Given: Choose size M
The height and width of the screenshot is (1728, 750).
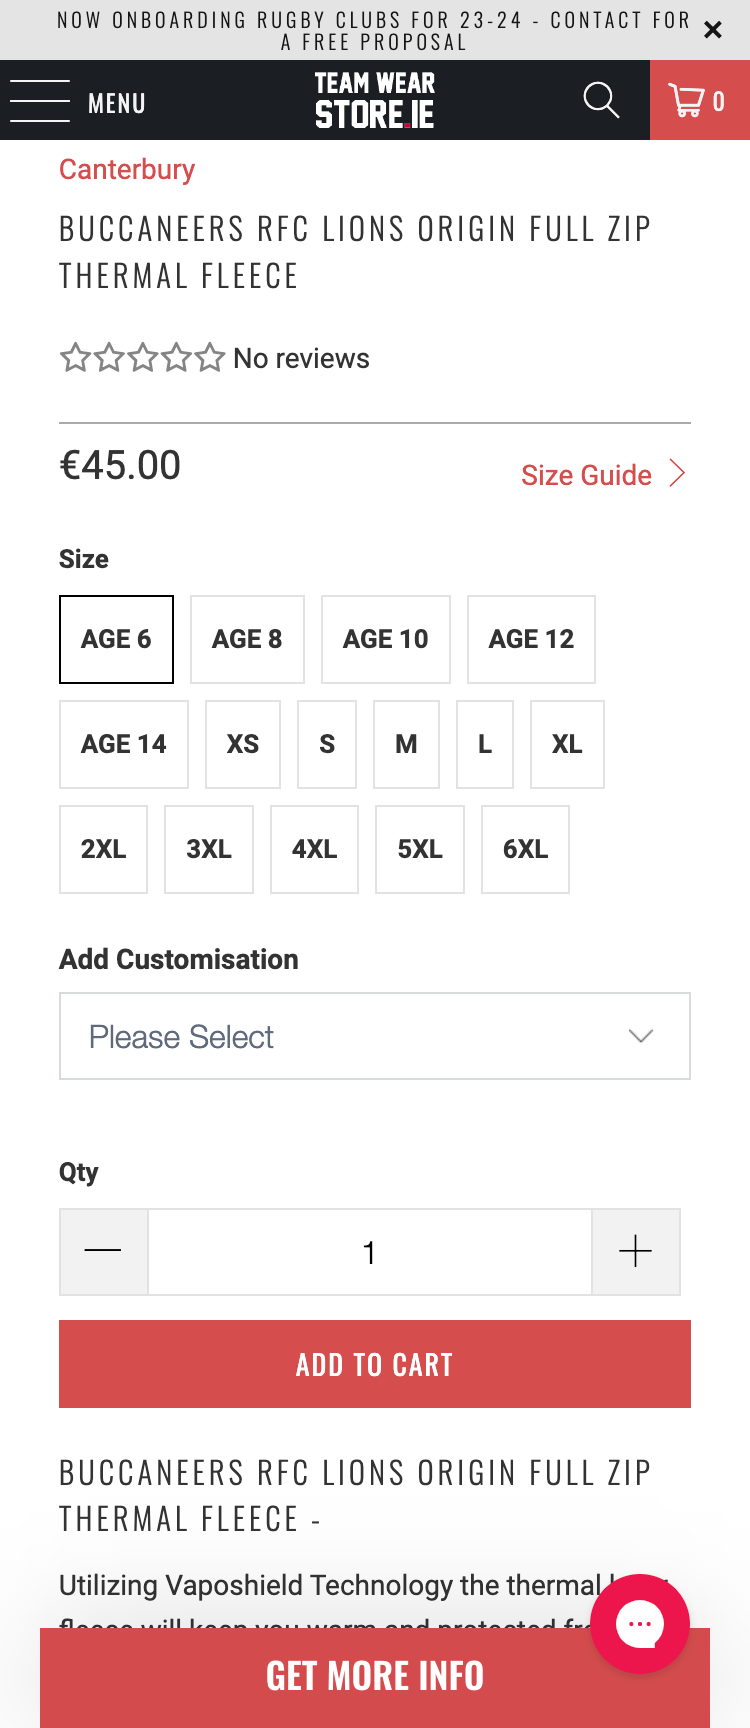Looking at the screenshot, I should (406, 745).
